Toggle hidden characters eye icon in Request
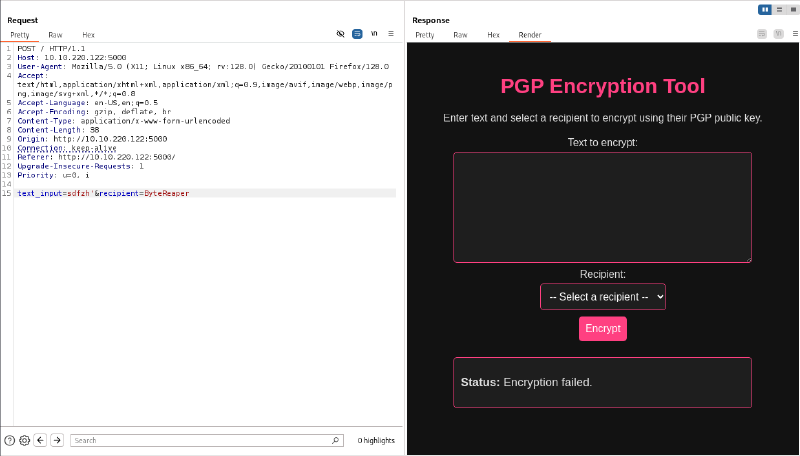This screenshot has width=800, height=456. pyautogui.click(x=340, y=34)
